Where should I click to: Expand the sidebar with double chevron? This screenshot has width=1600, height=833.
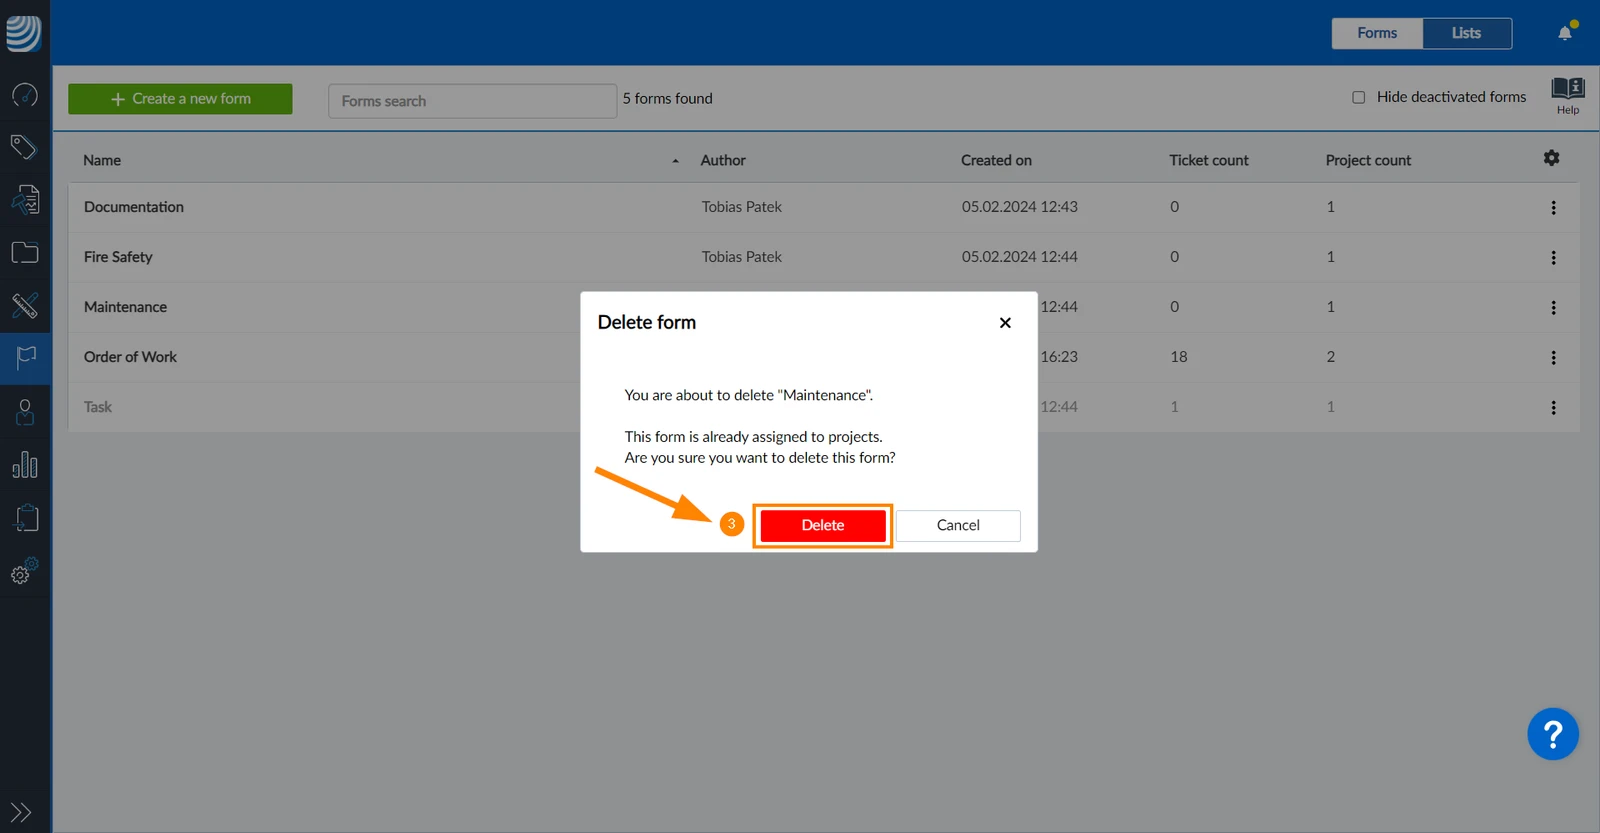(21, 812)
